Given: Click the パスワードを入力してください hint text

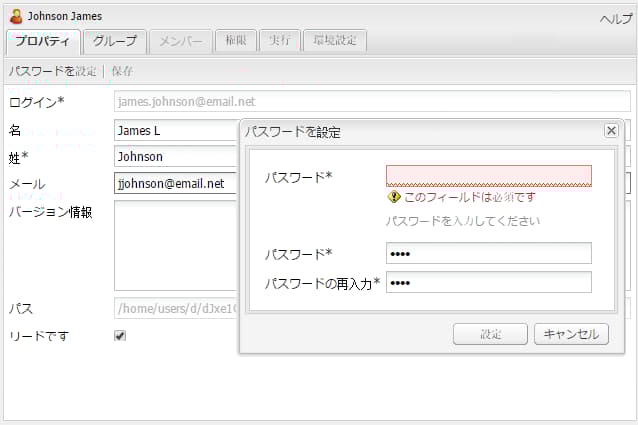Looking at the screenshot, I should click(x=463, y=221).
